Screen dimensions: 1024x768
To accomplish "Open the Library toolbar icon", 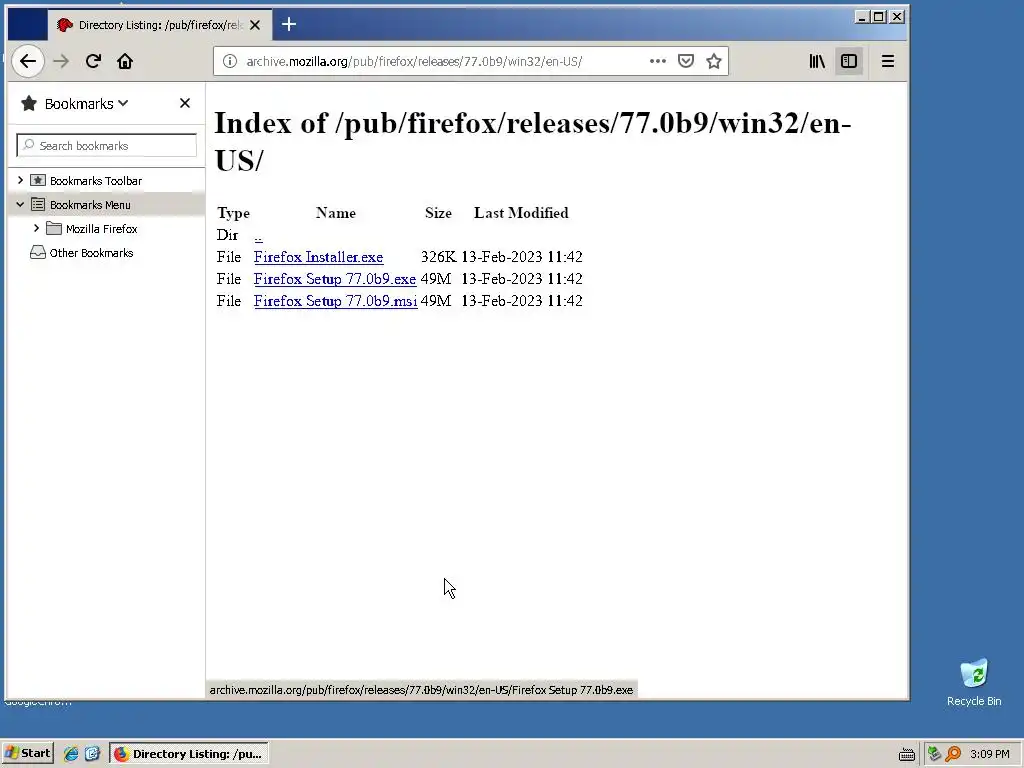I will [817, 61].
